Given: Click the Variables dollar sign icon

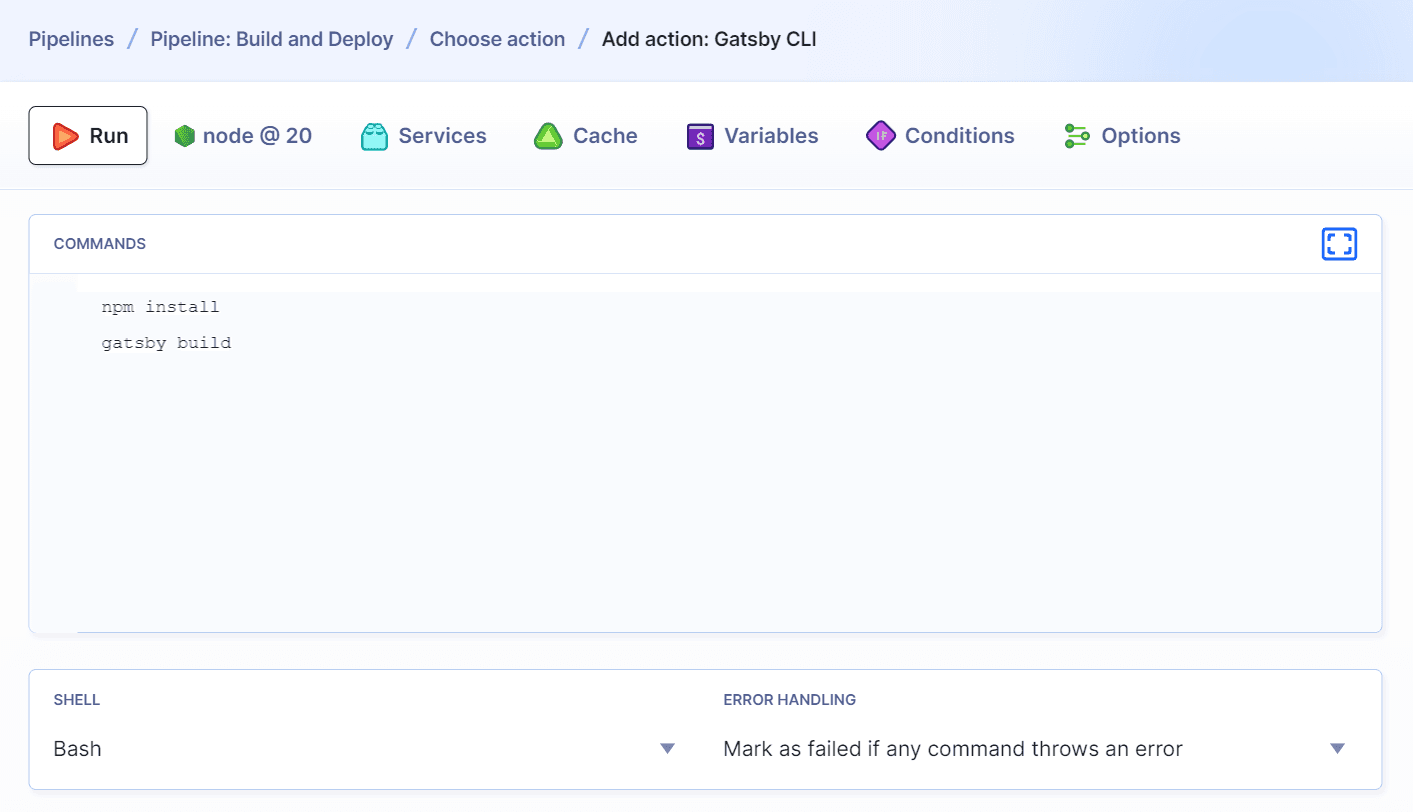Looking at the screenshot, I should point(700,135).
